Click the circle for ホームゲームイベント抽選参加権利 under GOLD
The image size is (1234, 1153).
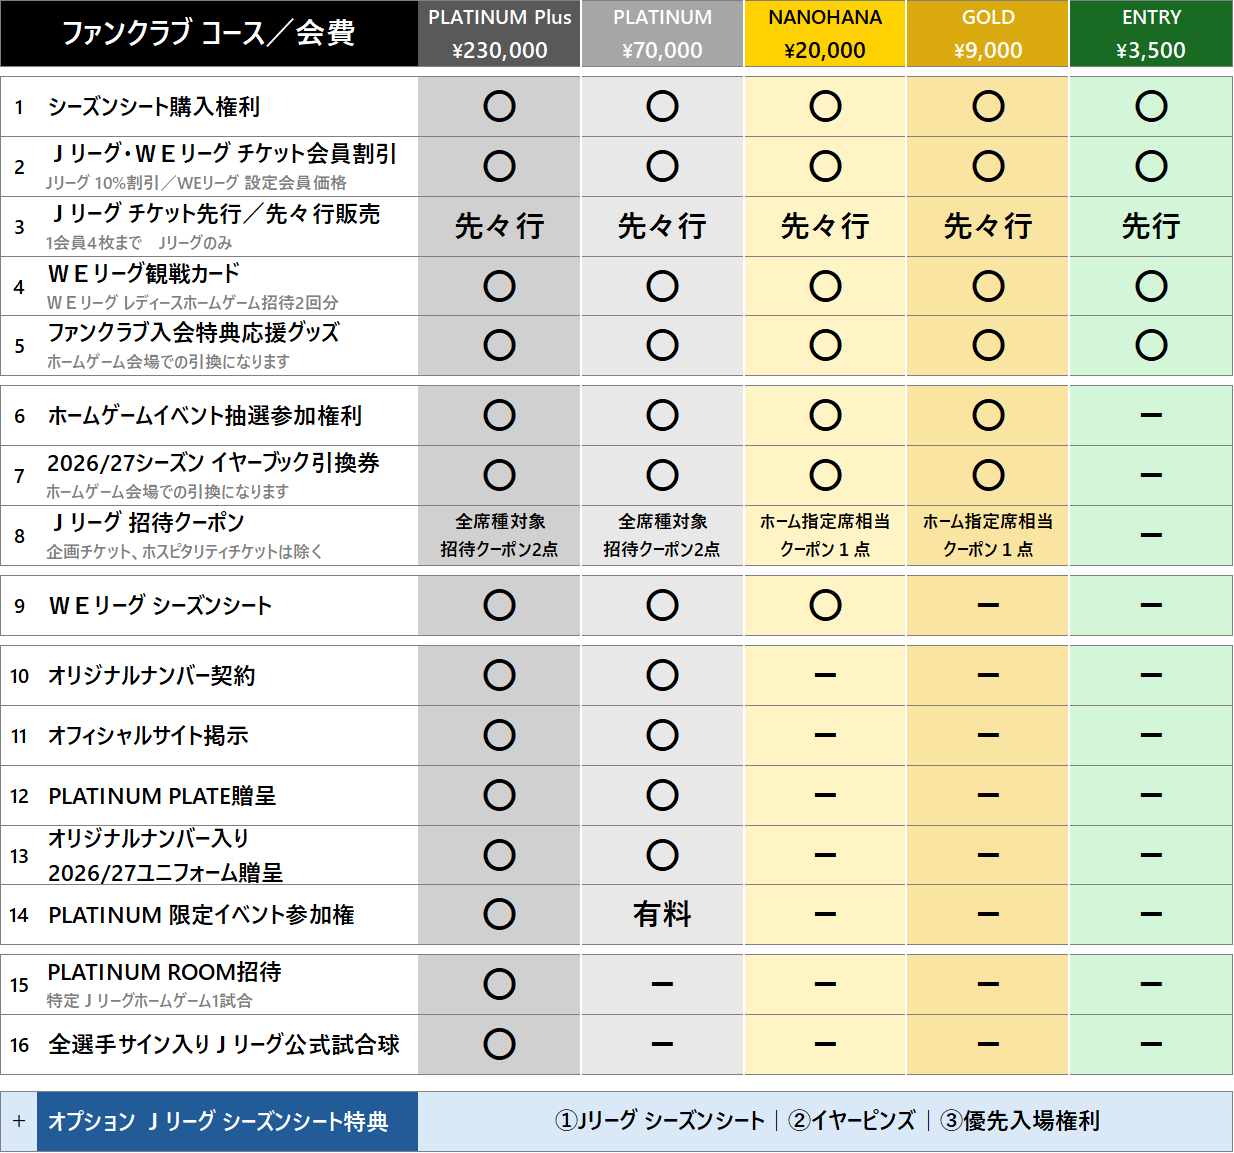tap(988, 415)
